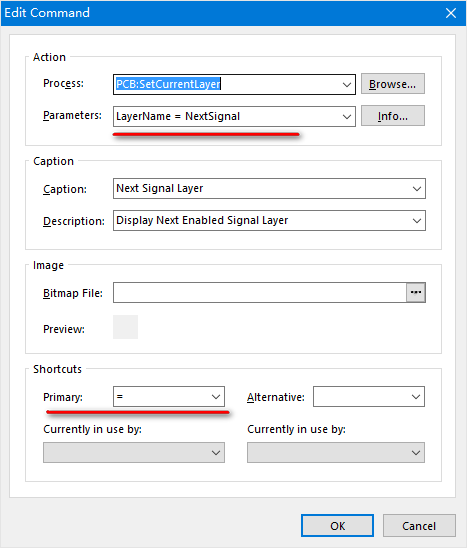Viewport: 467px width, 548px height.
Task: Dismiss dialog with Cancel button
Action: (x=419, y=525)
